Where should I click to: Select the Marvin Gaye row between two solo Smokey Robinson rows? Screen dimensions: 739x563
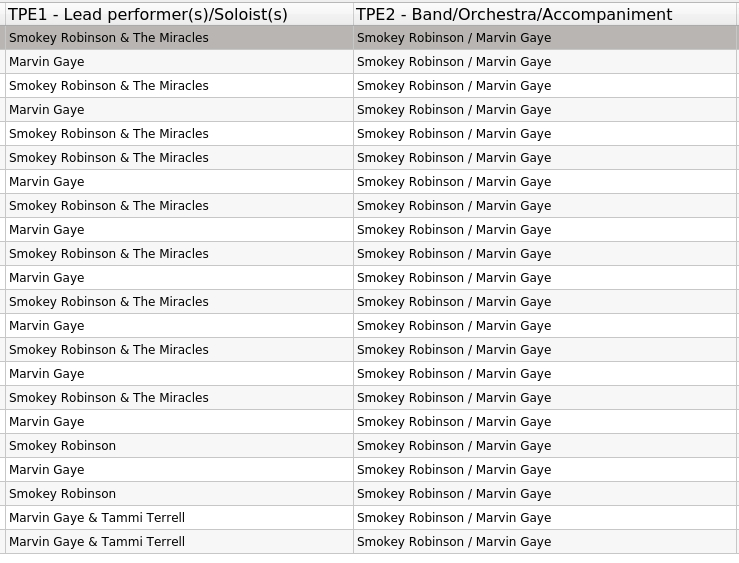pyautogui.click(x=47, y=470)
